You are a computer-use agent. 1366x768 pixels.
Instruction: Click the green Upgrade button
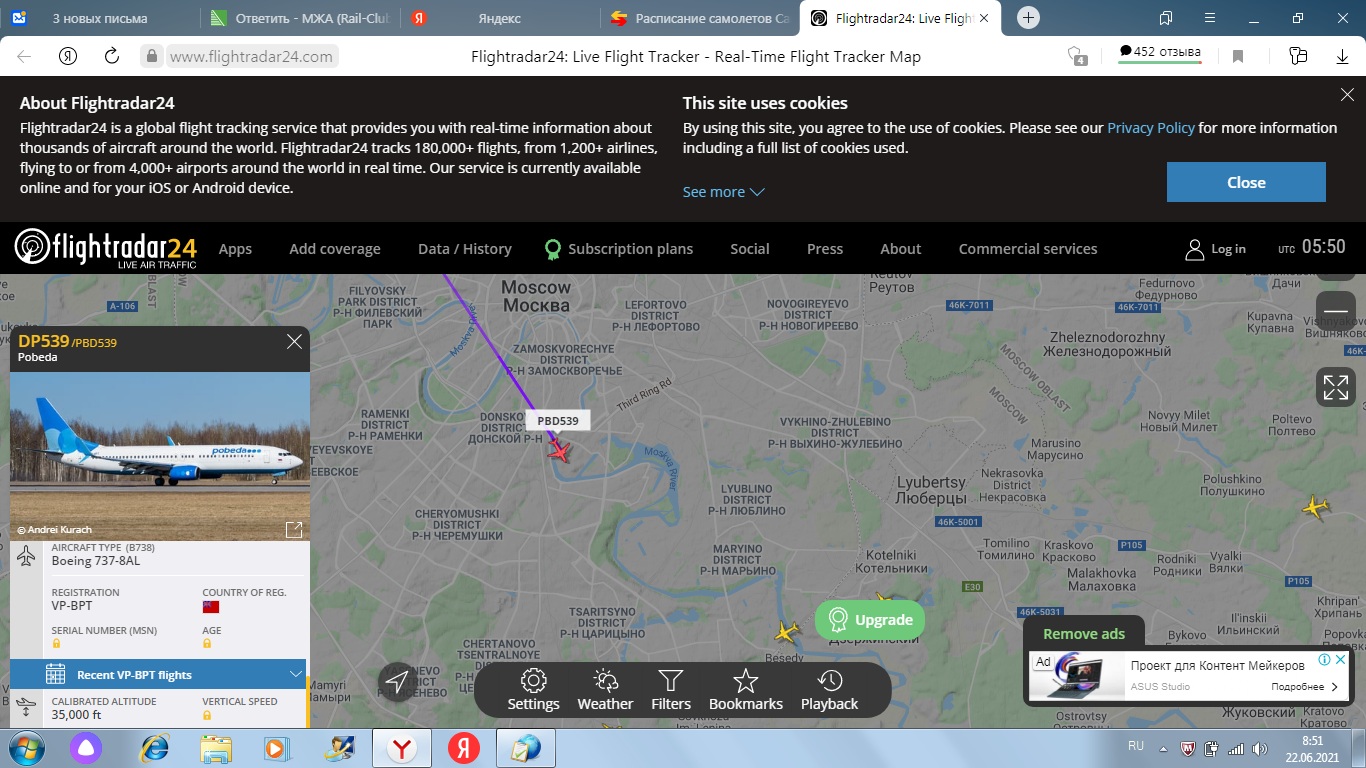[870, 620]
